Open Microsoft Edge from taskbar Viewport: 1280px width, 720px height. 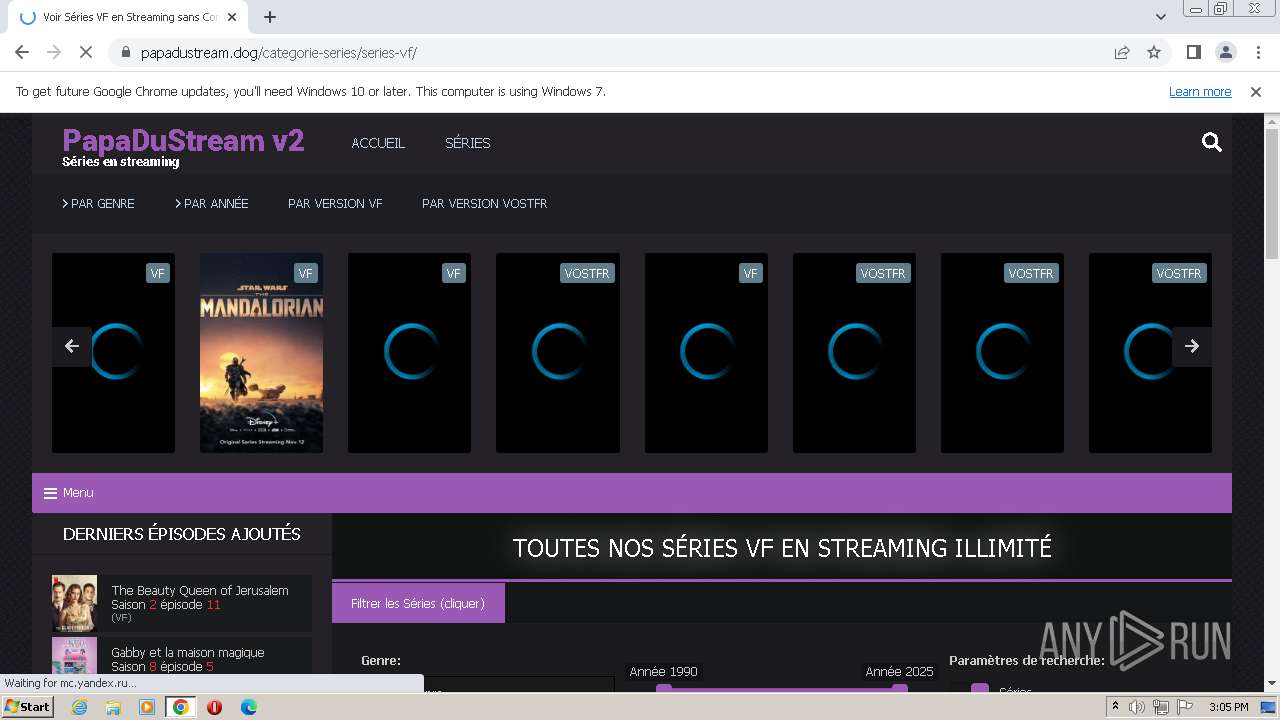tap(248, 707)
